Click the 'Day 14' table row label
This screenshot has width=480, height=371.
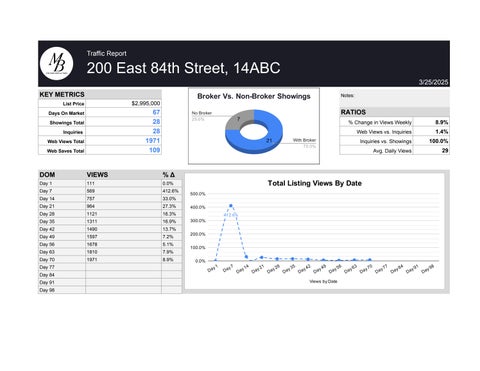point(47,199)
